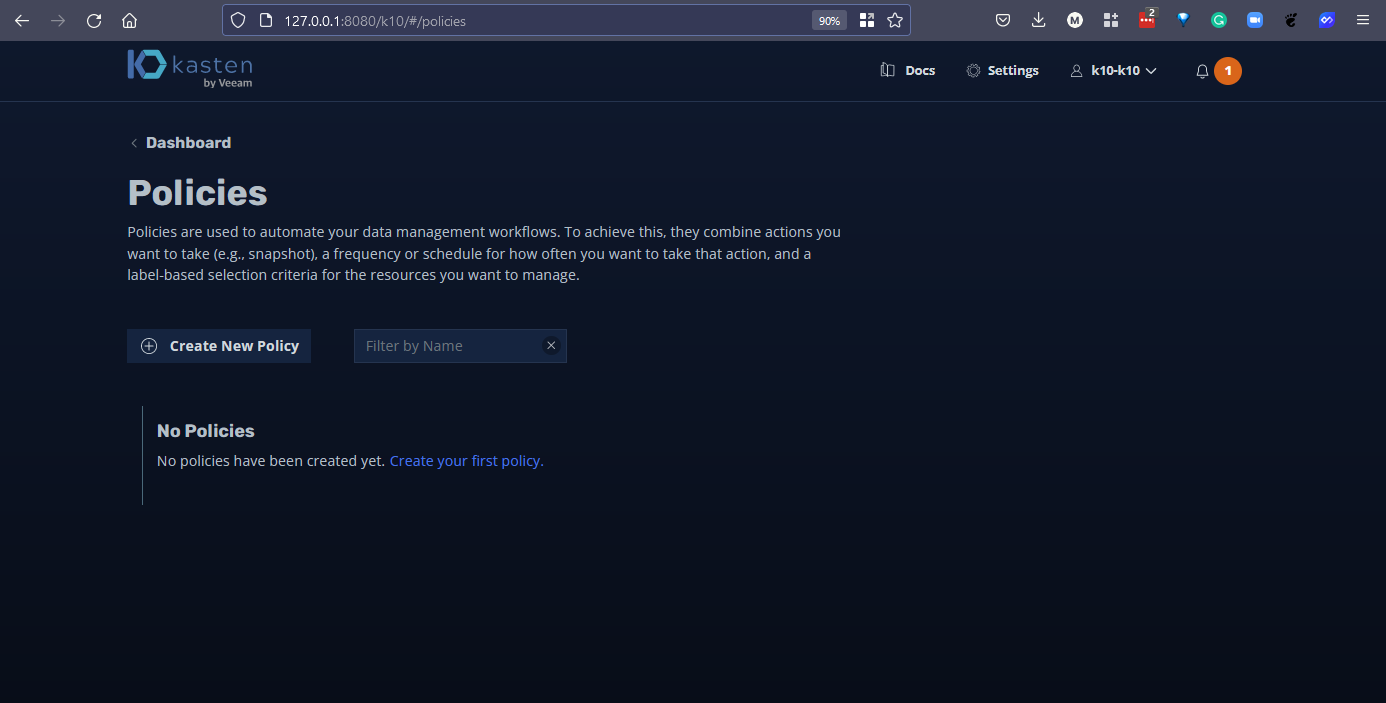
Task: Bookmark this page with star icon
Action: pyautogui.click(x=895, y=20)
